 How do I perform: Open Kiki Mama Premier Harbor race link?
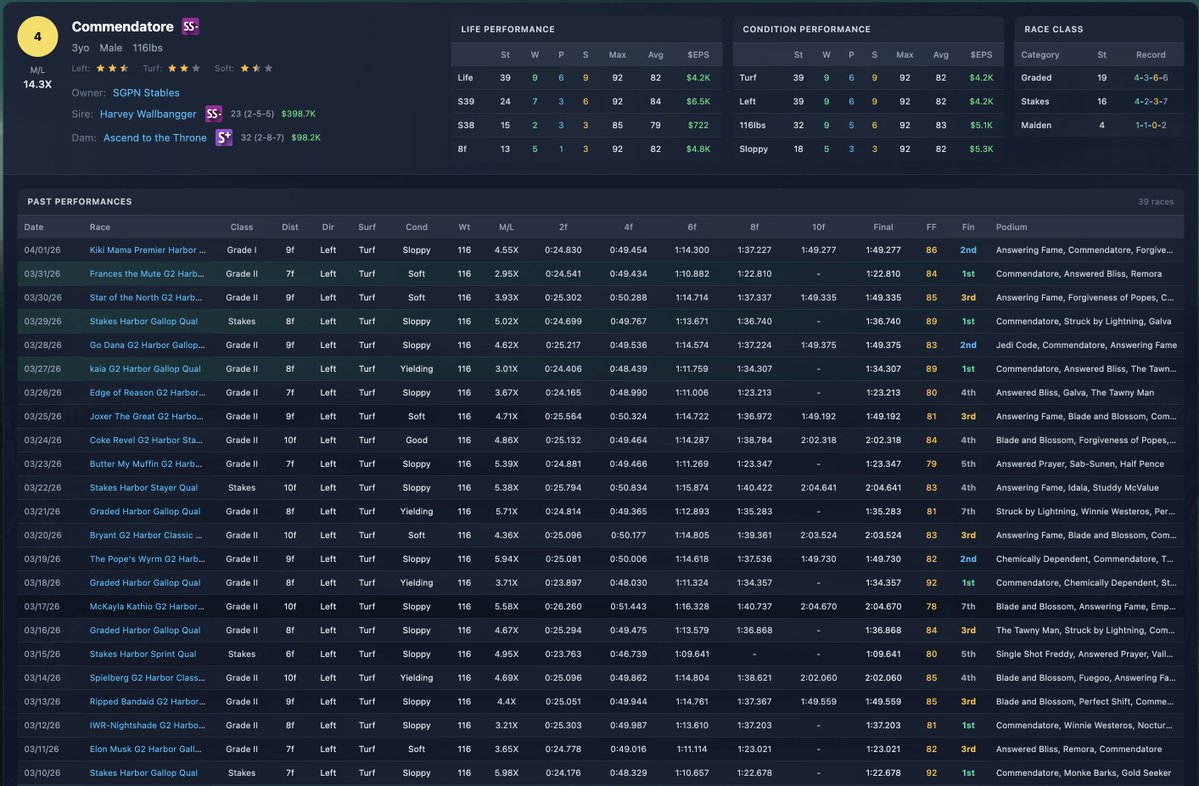[148, 250]
